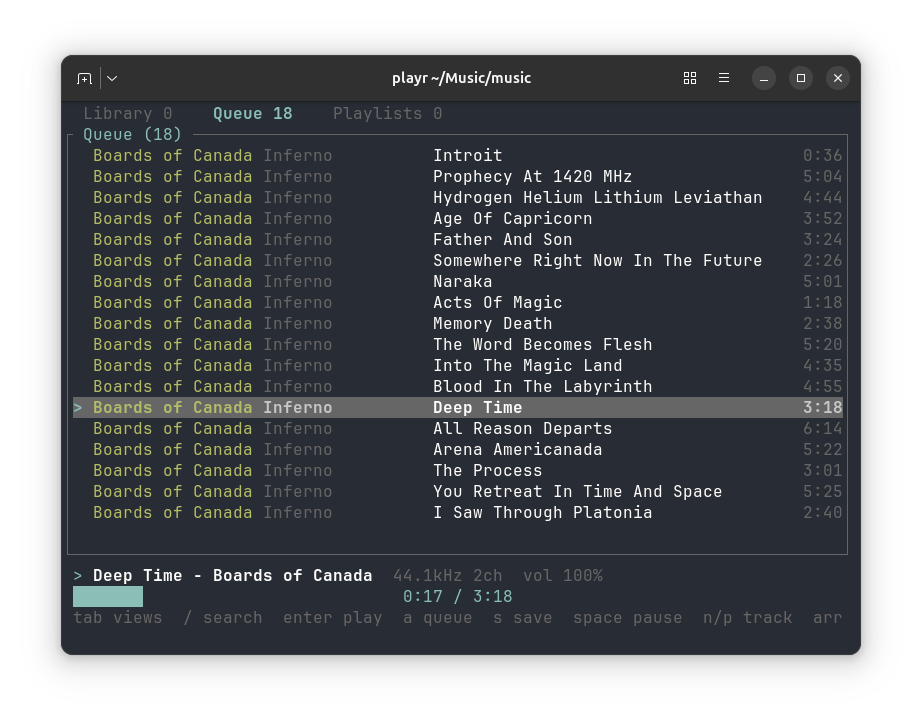
Task: Click the '/ search' hint
Action: (x=223, y=618)
